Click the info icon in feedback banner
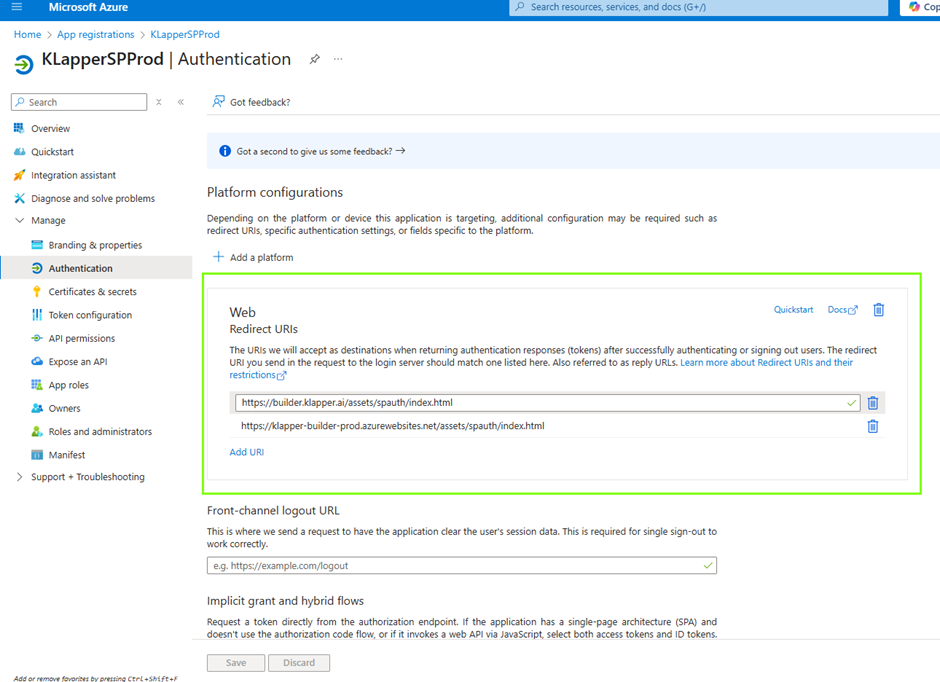 [225, 151]
